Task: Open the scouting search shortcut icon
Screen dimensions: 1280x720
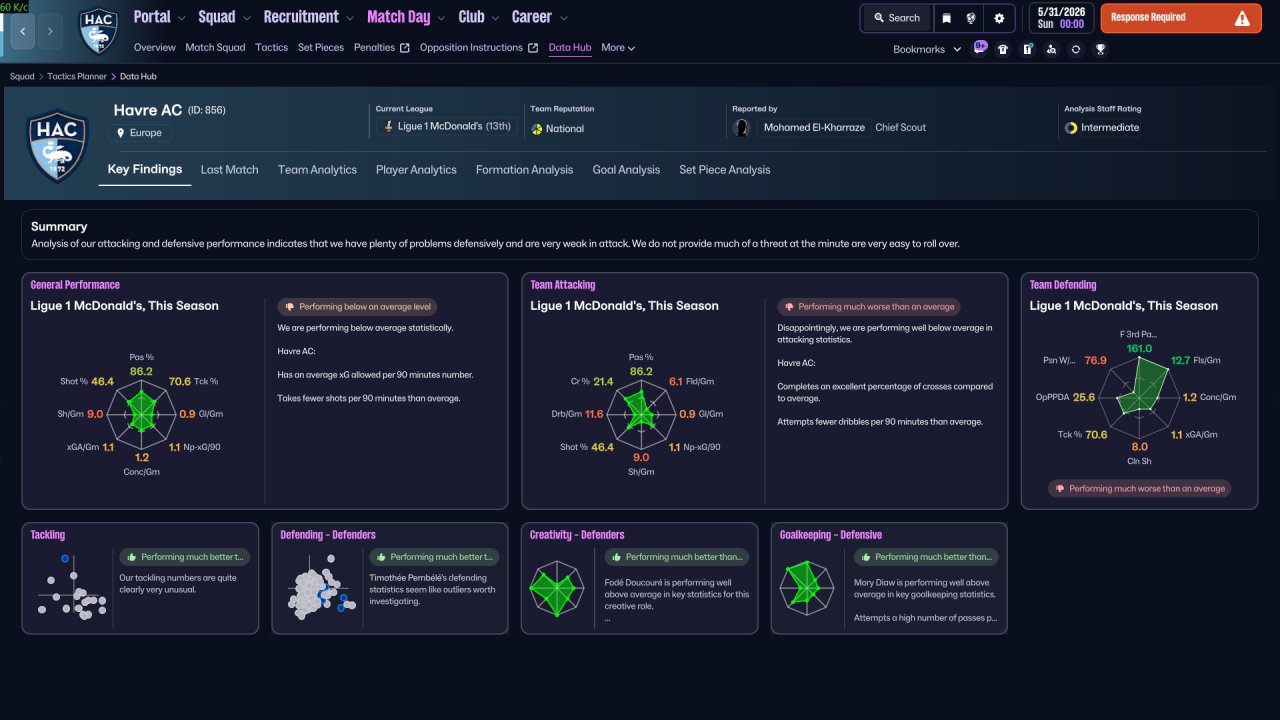Action: tap(1051, 49)
